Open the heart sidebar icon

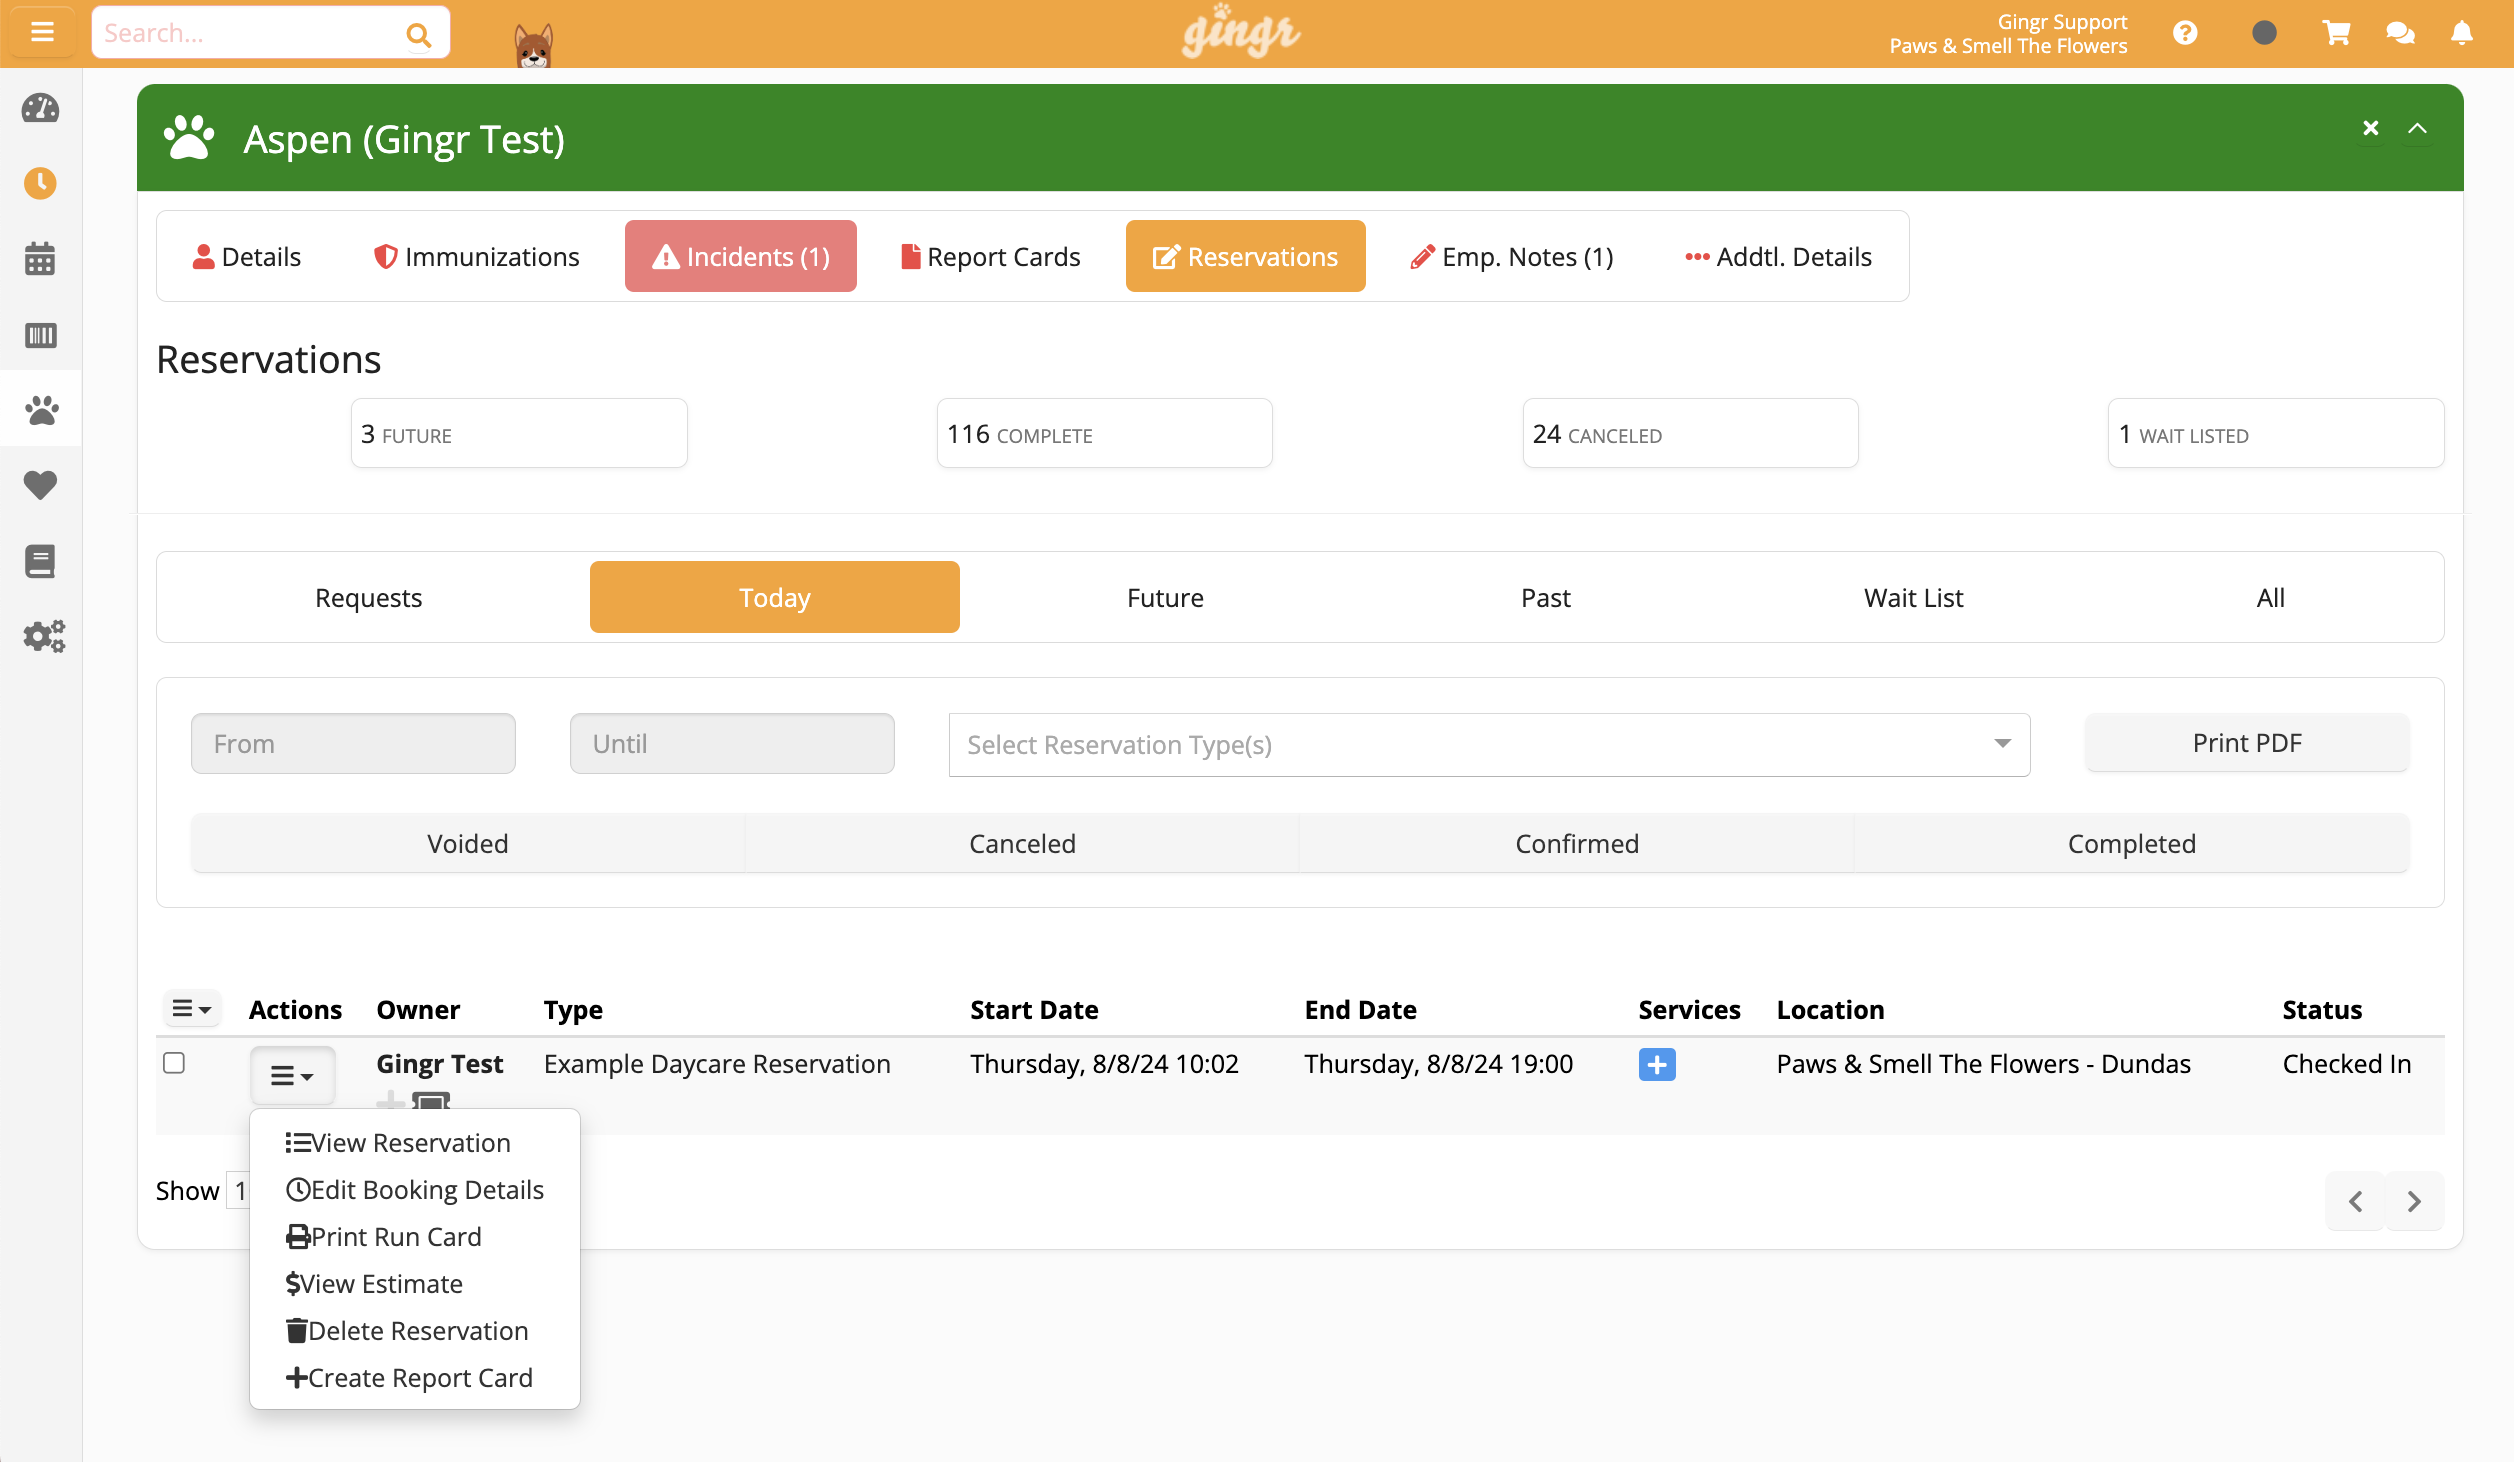pos(40,485)
